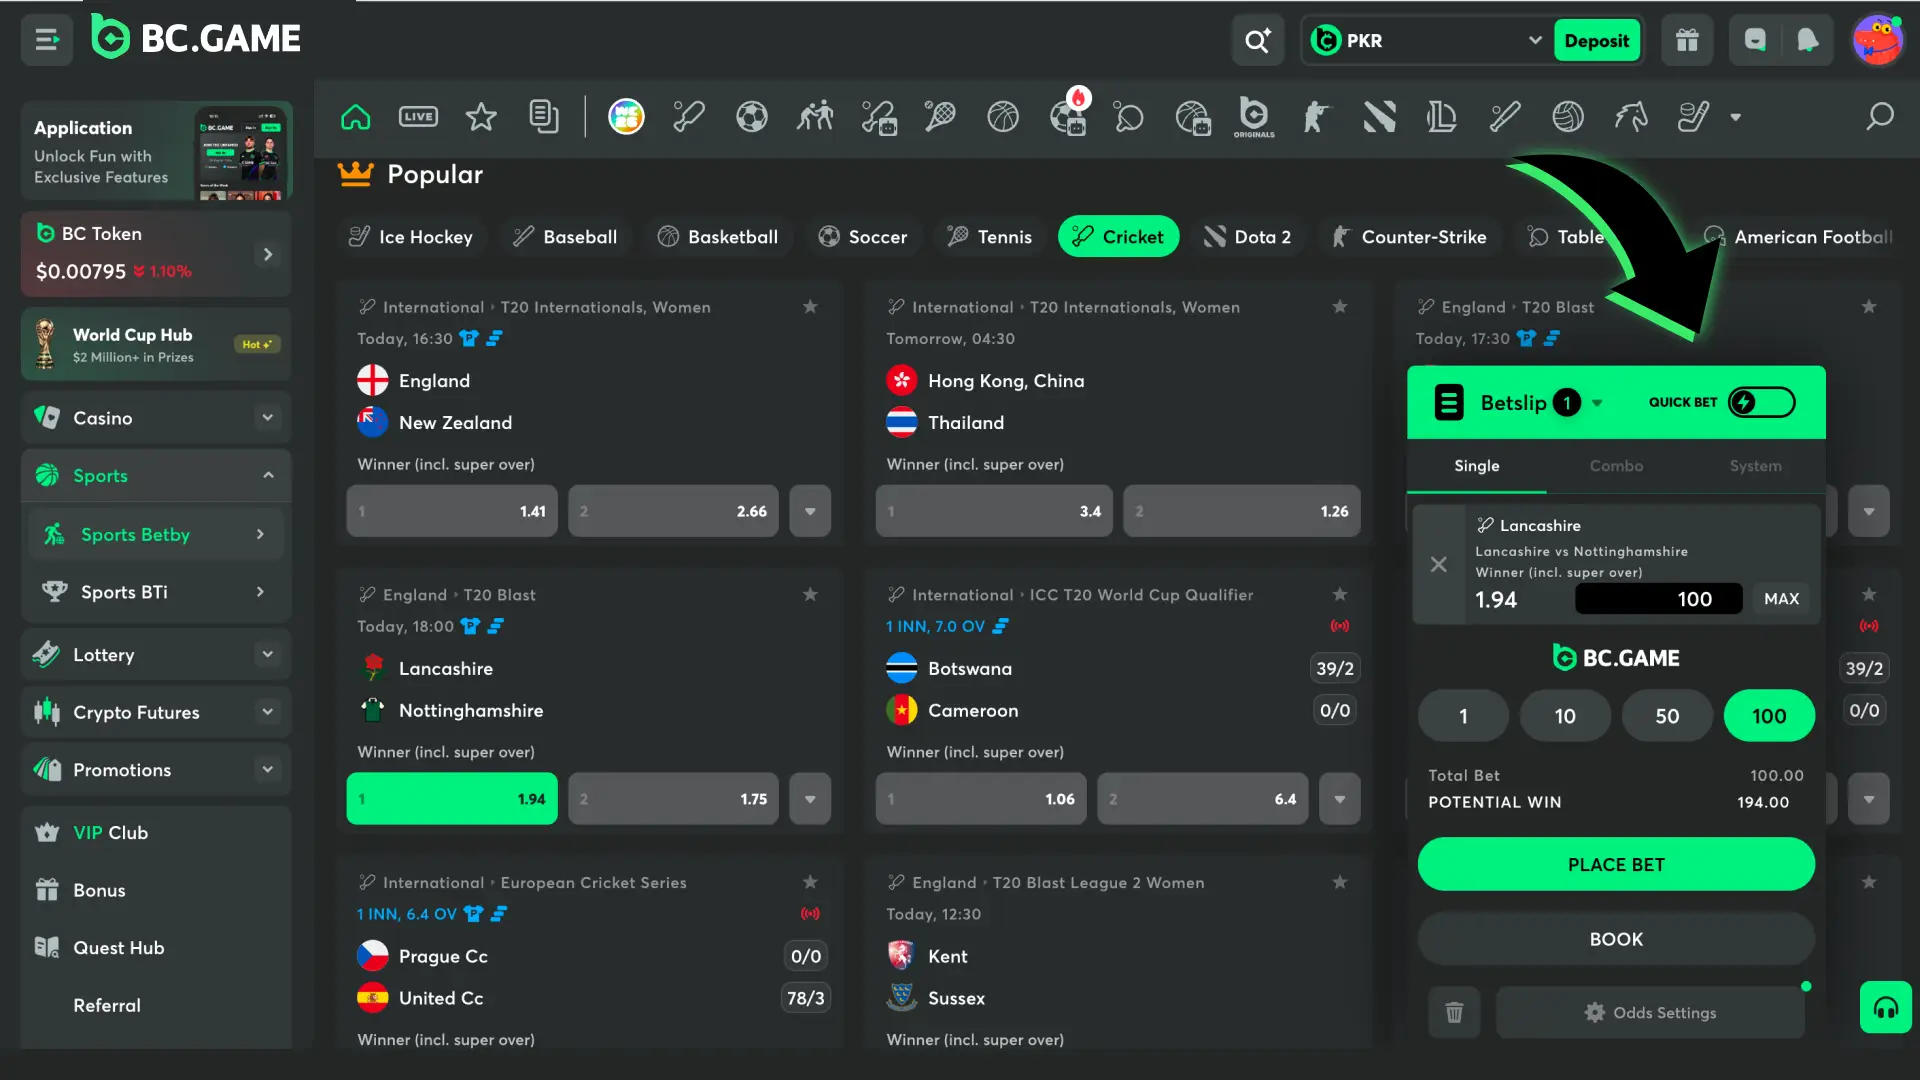Viewport: 1920px width, 1080px height.
Task: Select Cameroon odds 6.4
Action: pyautogui.click(x=1202, y=799)
